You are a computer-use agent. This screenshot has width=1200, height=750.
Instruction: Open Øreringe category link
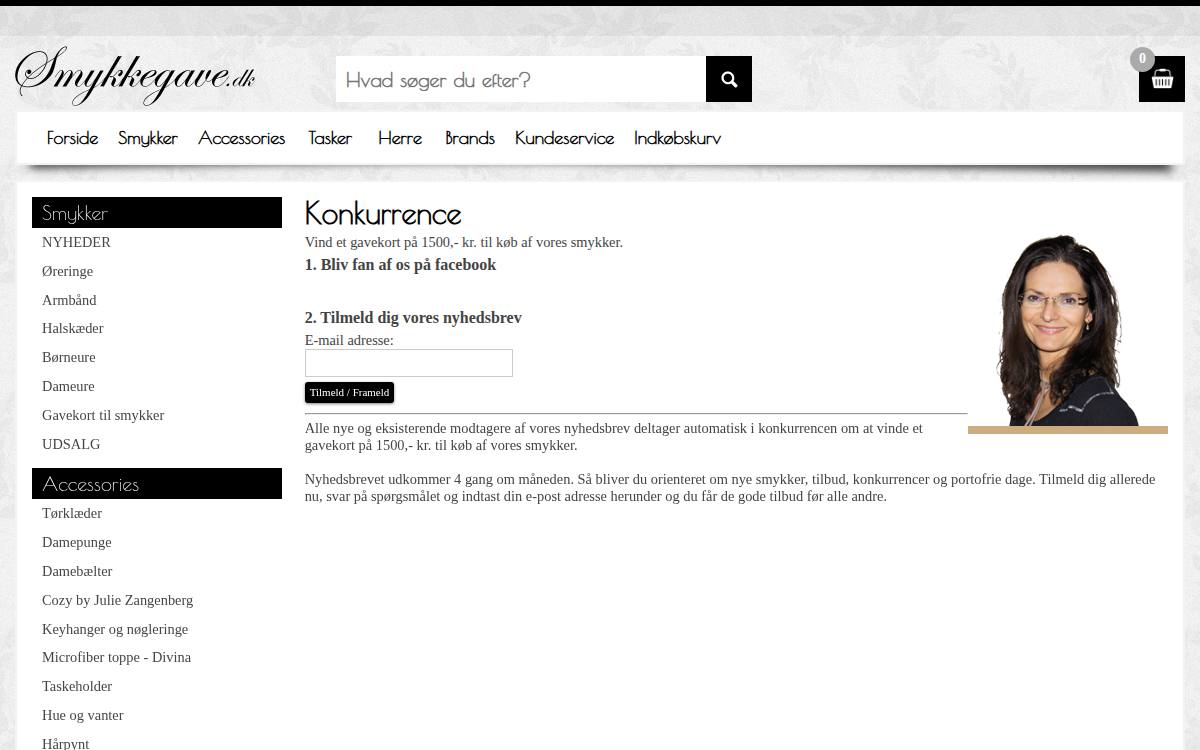(67, 271)
